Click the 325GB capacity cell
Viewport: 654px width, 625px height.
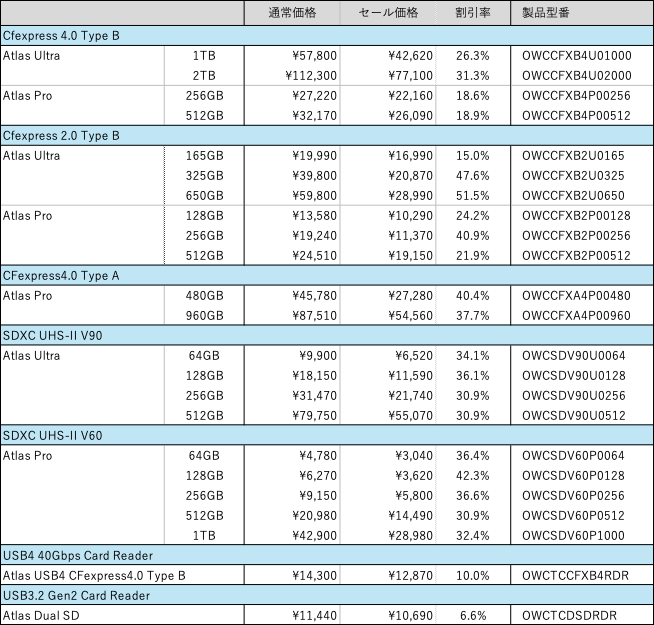coord(204,176)
